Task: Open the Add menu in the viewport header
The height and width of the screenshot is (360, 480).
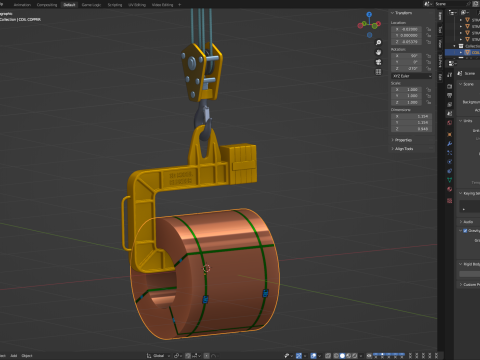Action: coord(14,356)
